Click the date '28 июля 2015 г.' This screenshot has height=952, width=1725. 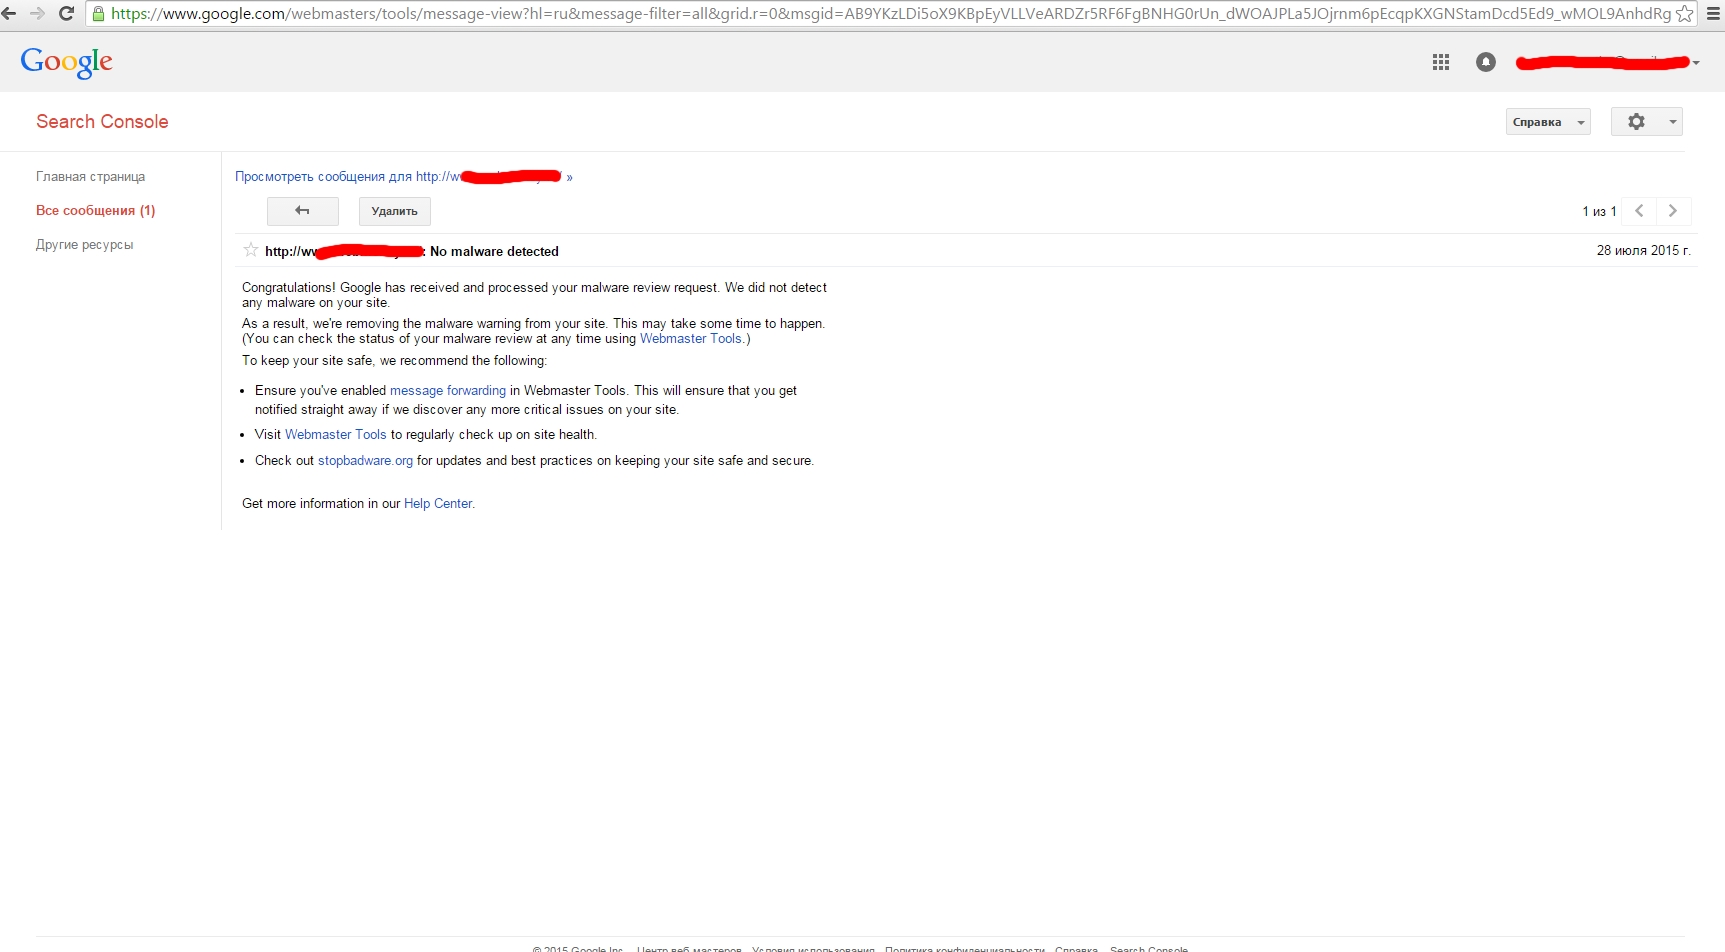(1643, 251)
